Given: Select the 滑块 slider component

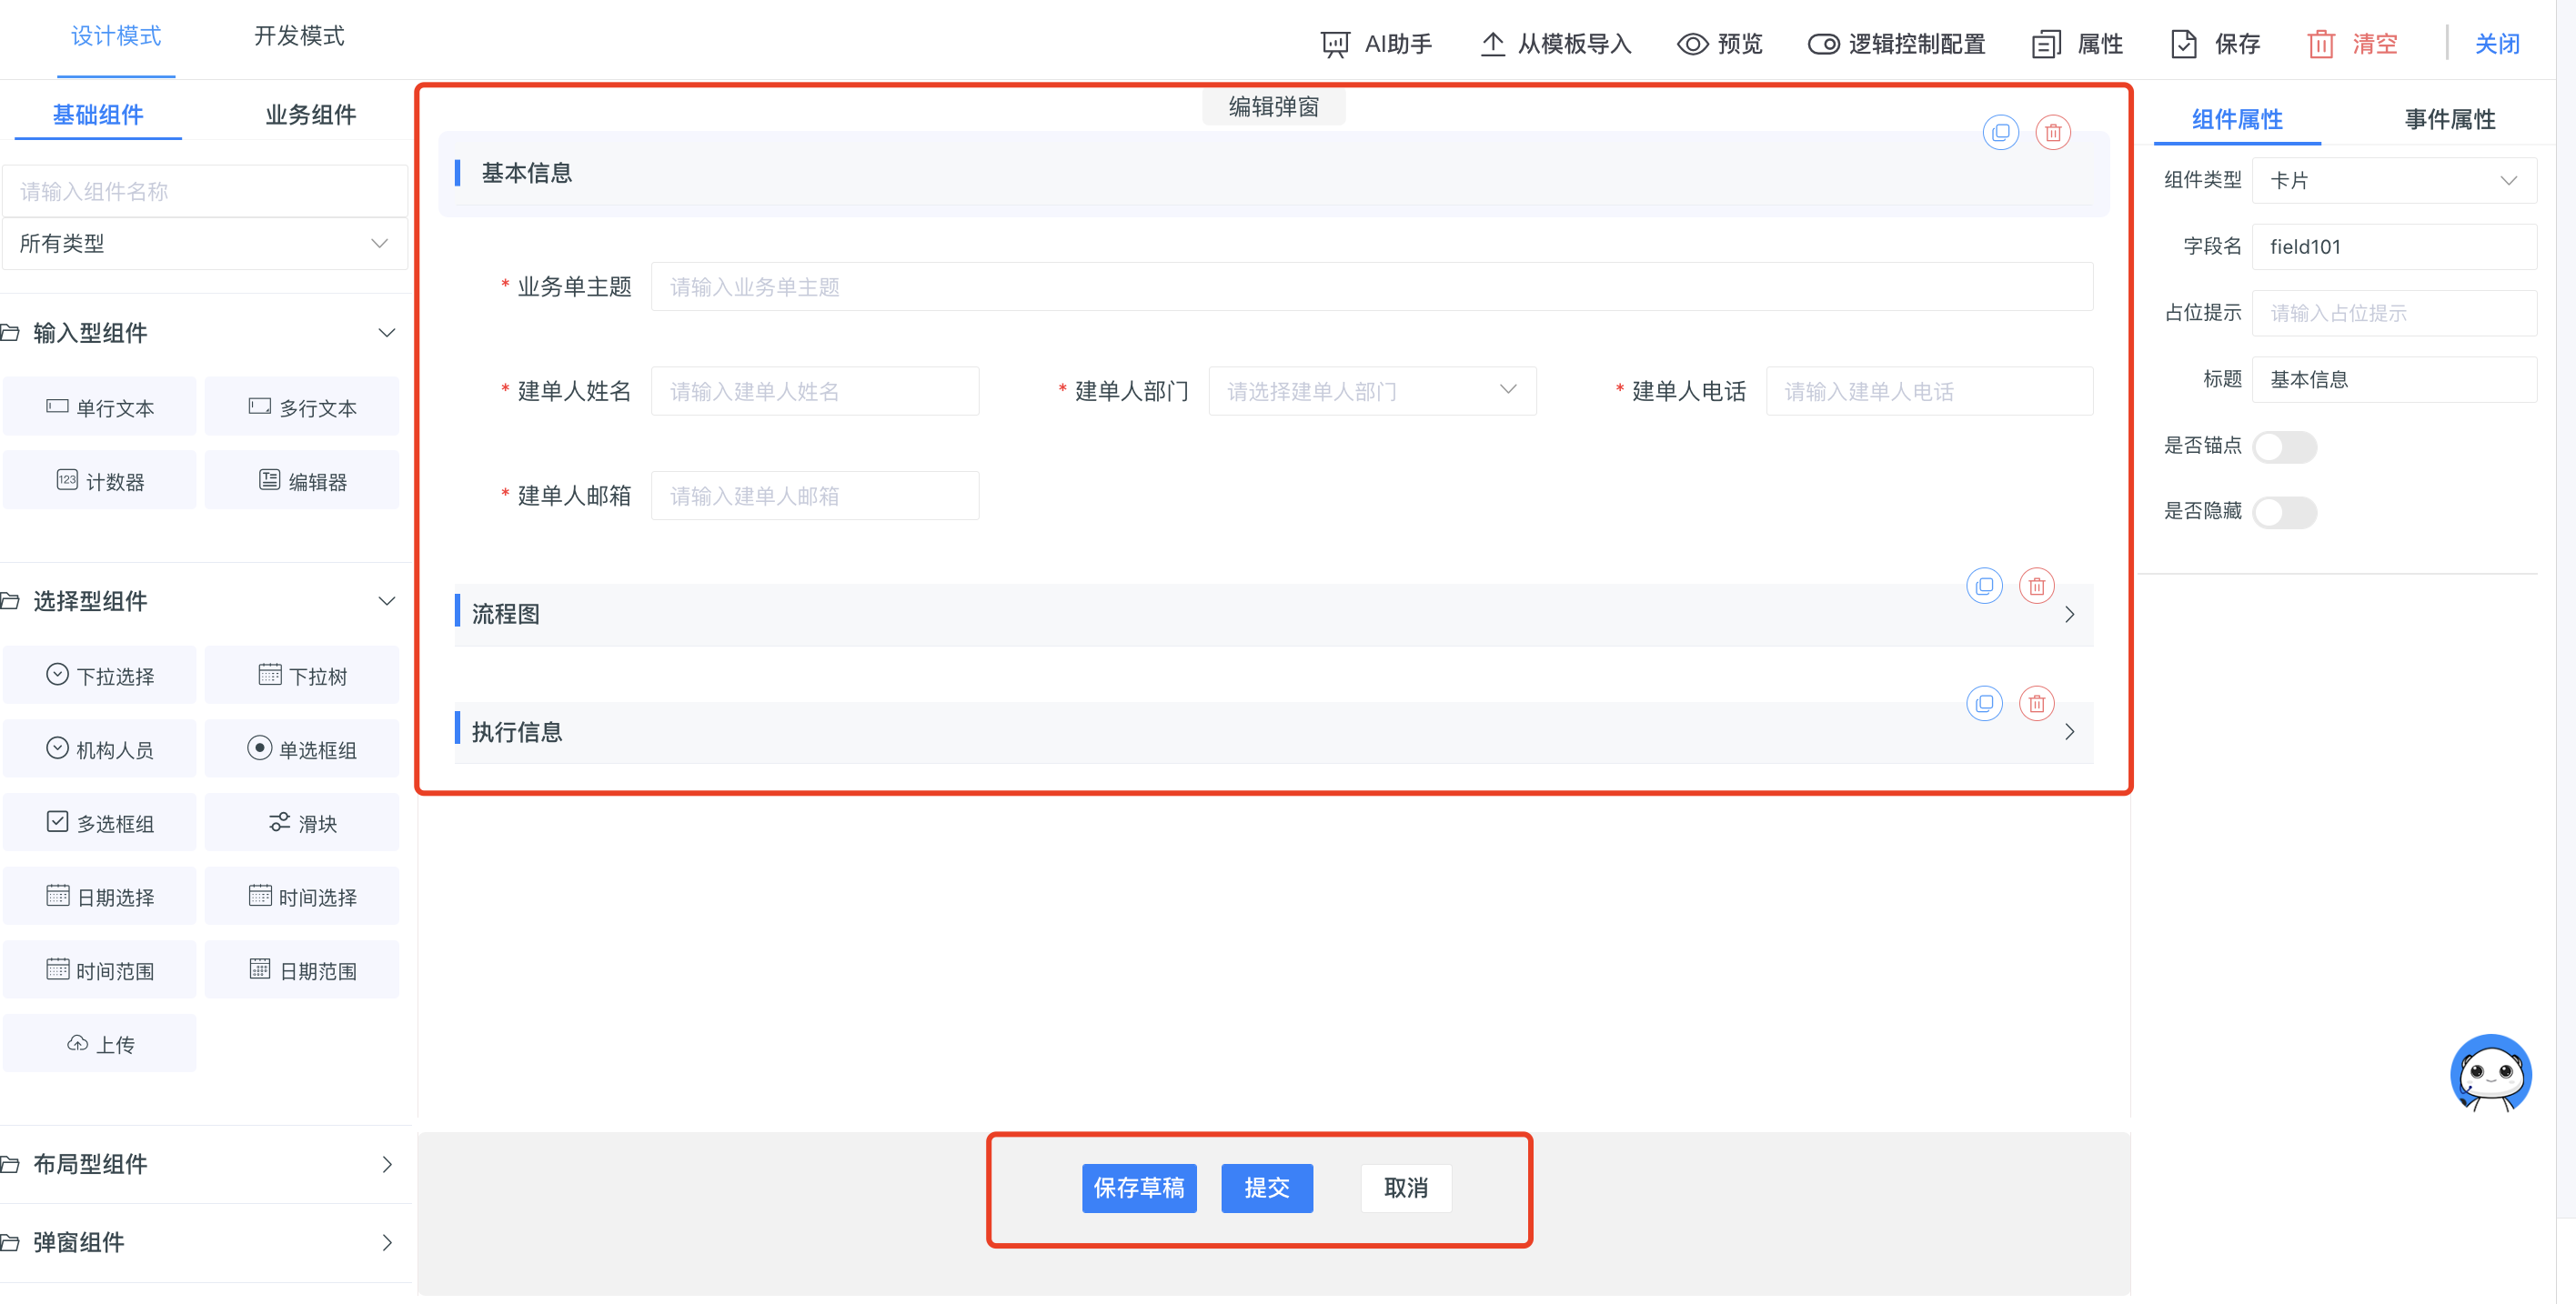Looking at the screenshot, I should (x=302, y=823).
